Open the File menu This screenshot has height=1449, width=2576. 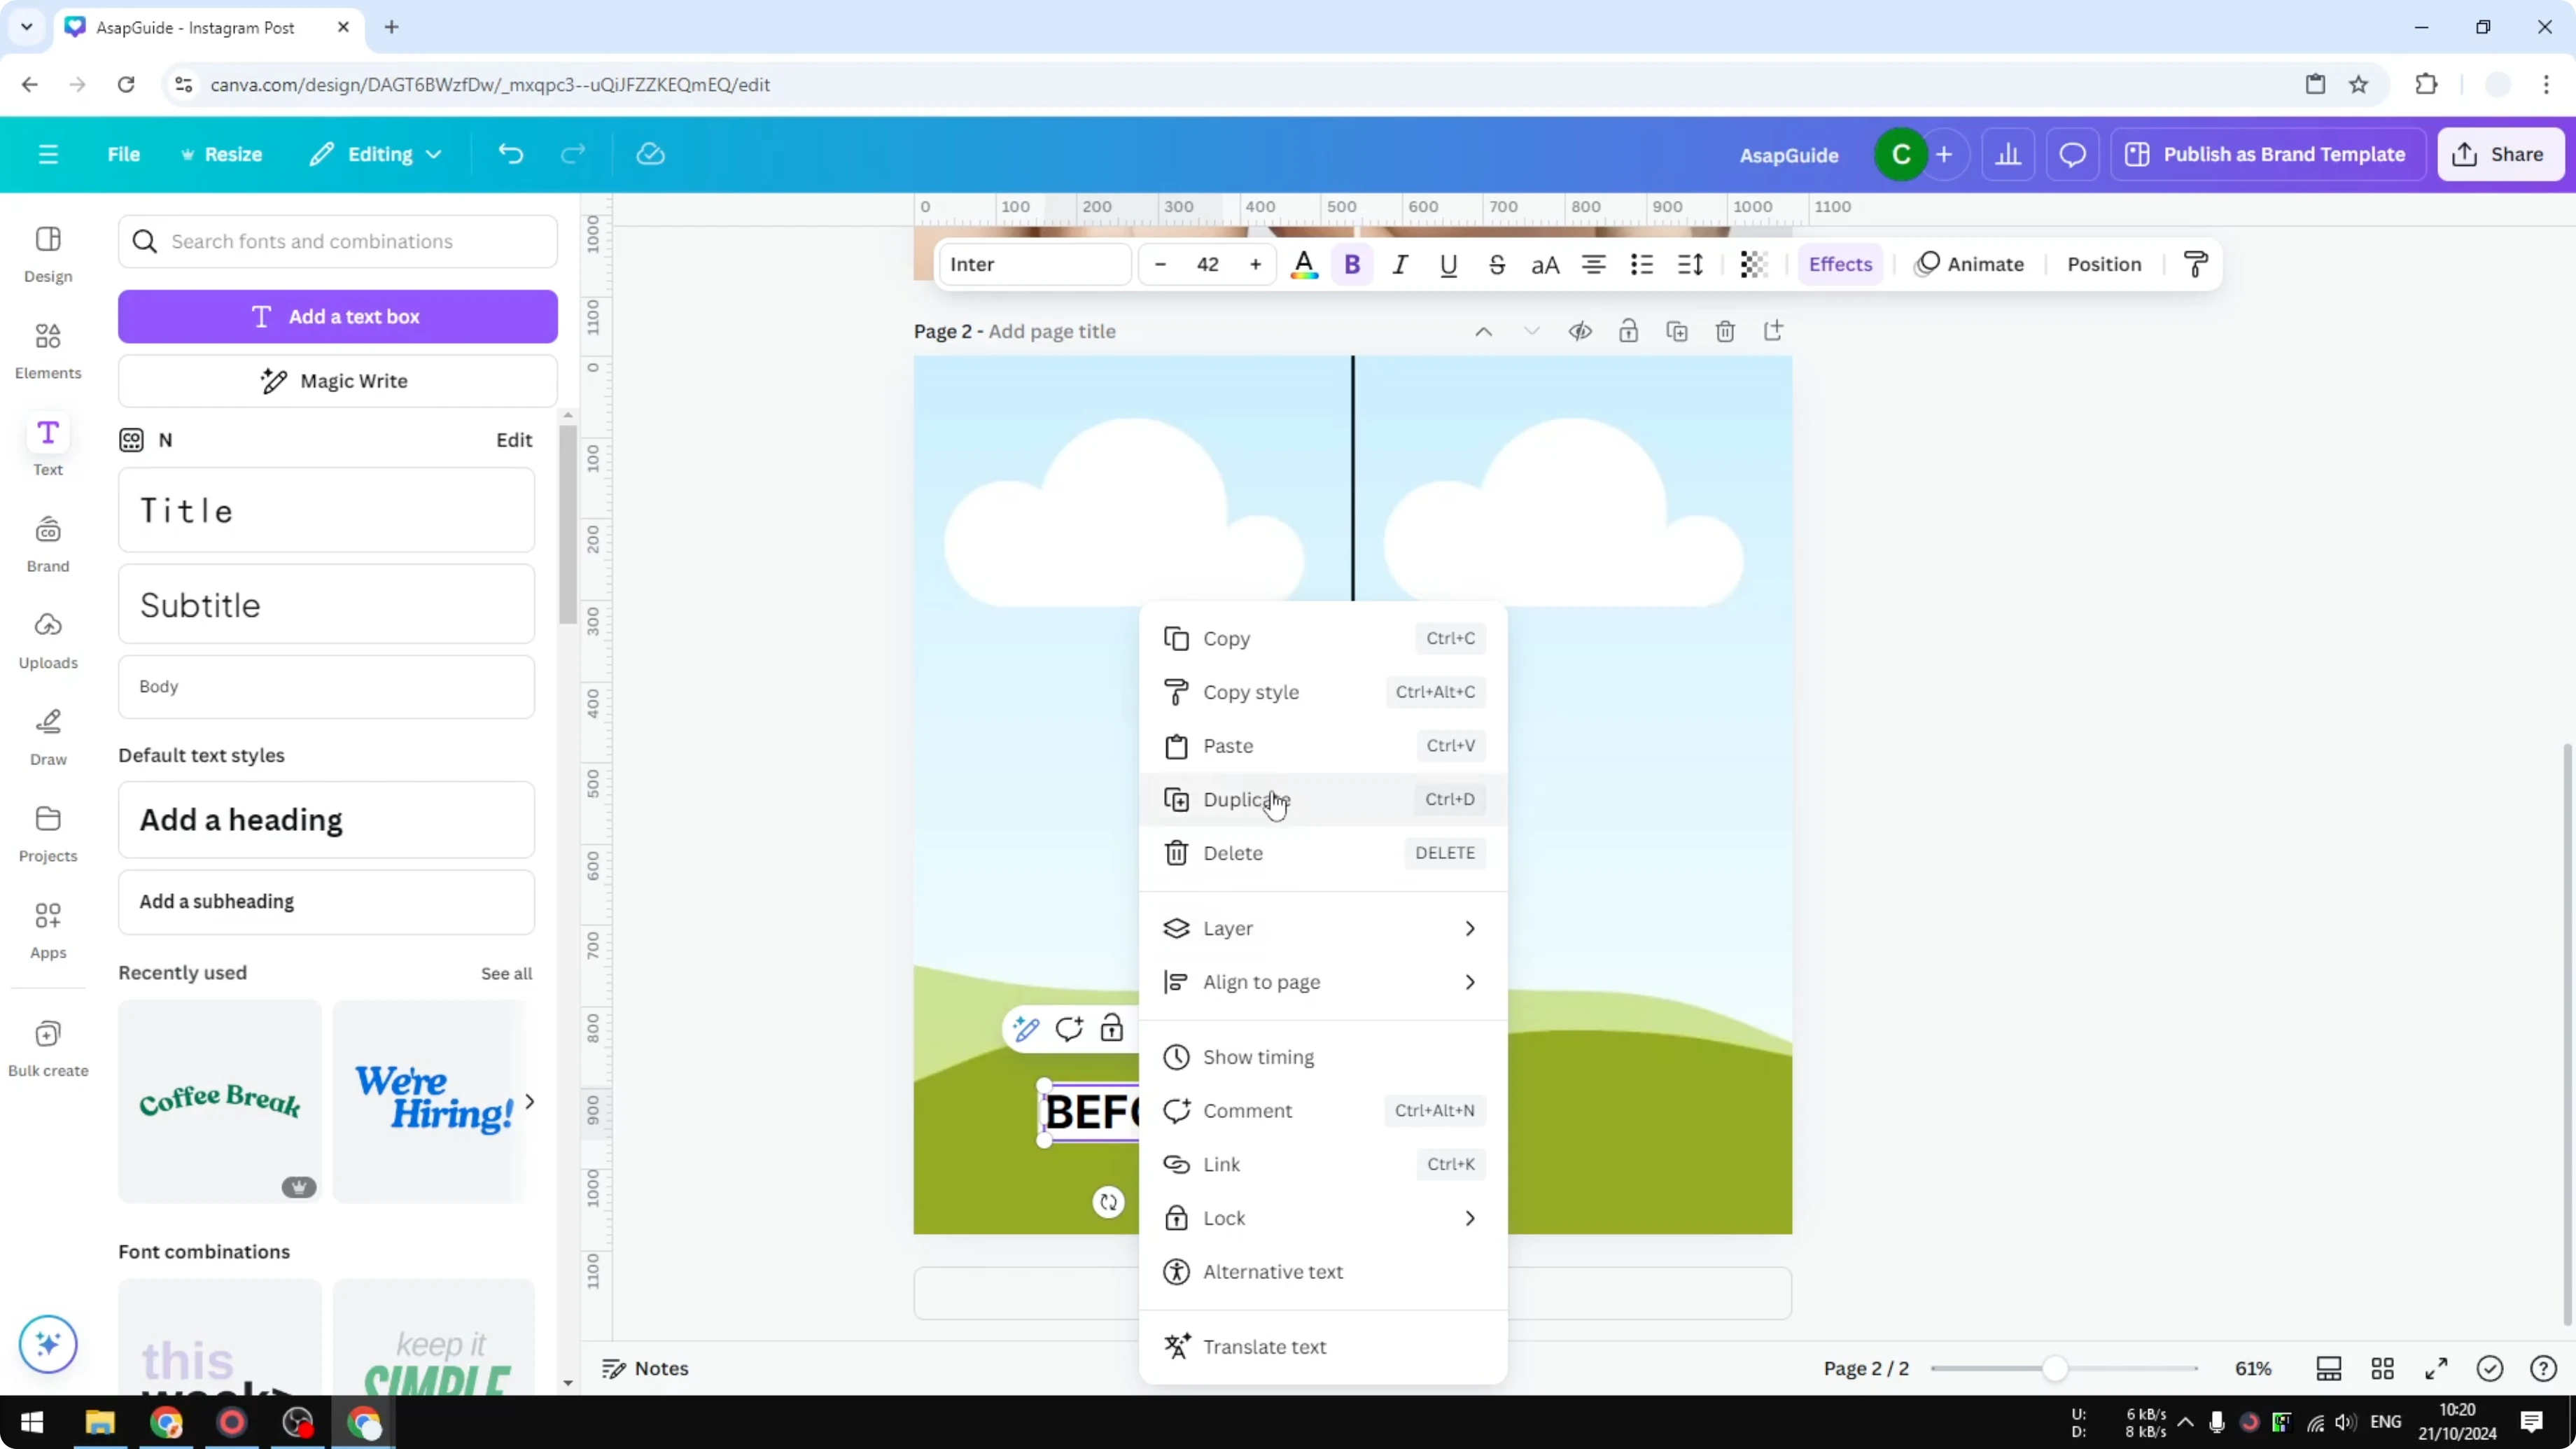[x=124, y=154]
